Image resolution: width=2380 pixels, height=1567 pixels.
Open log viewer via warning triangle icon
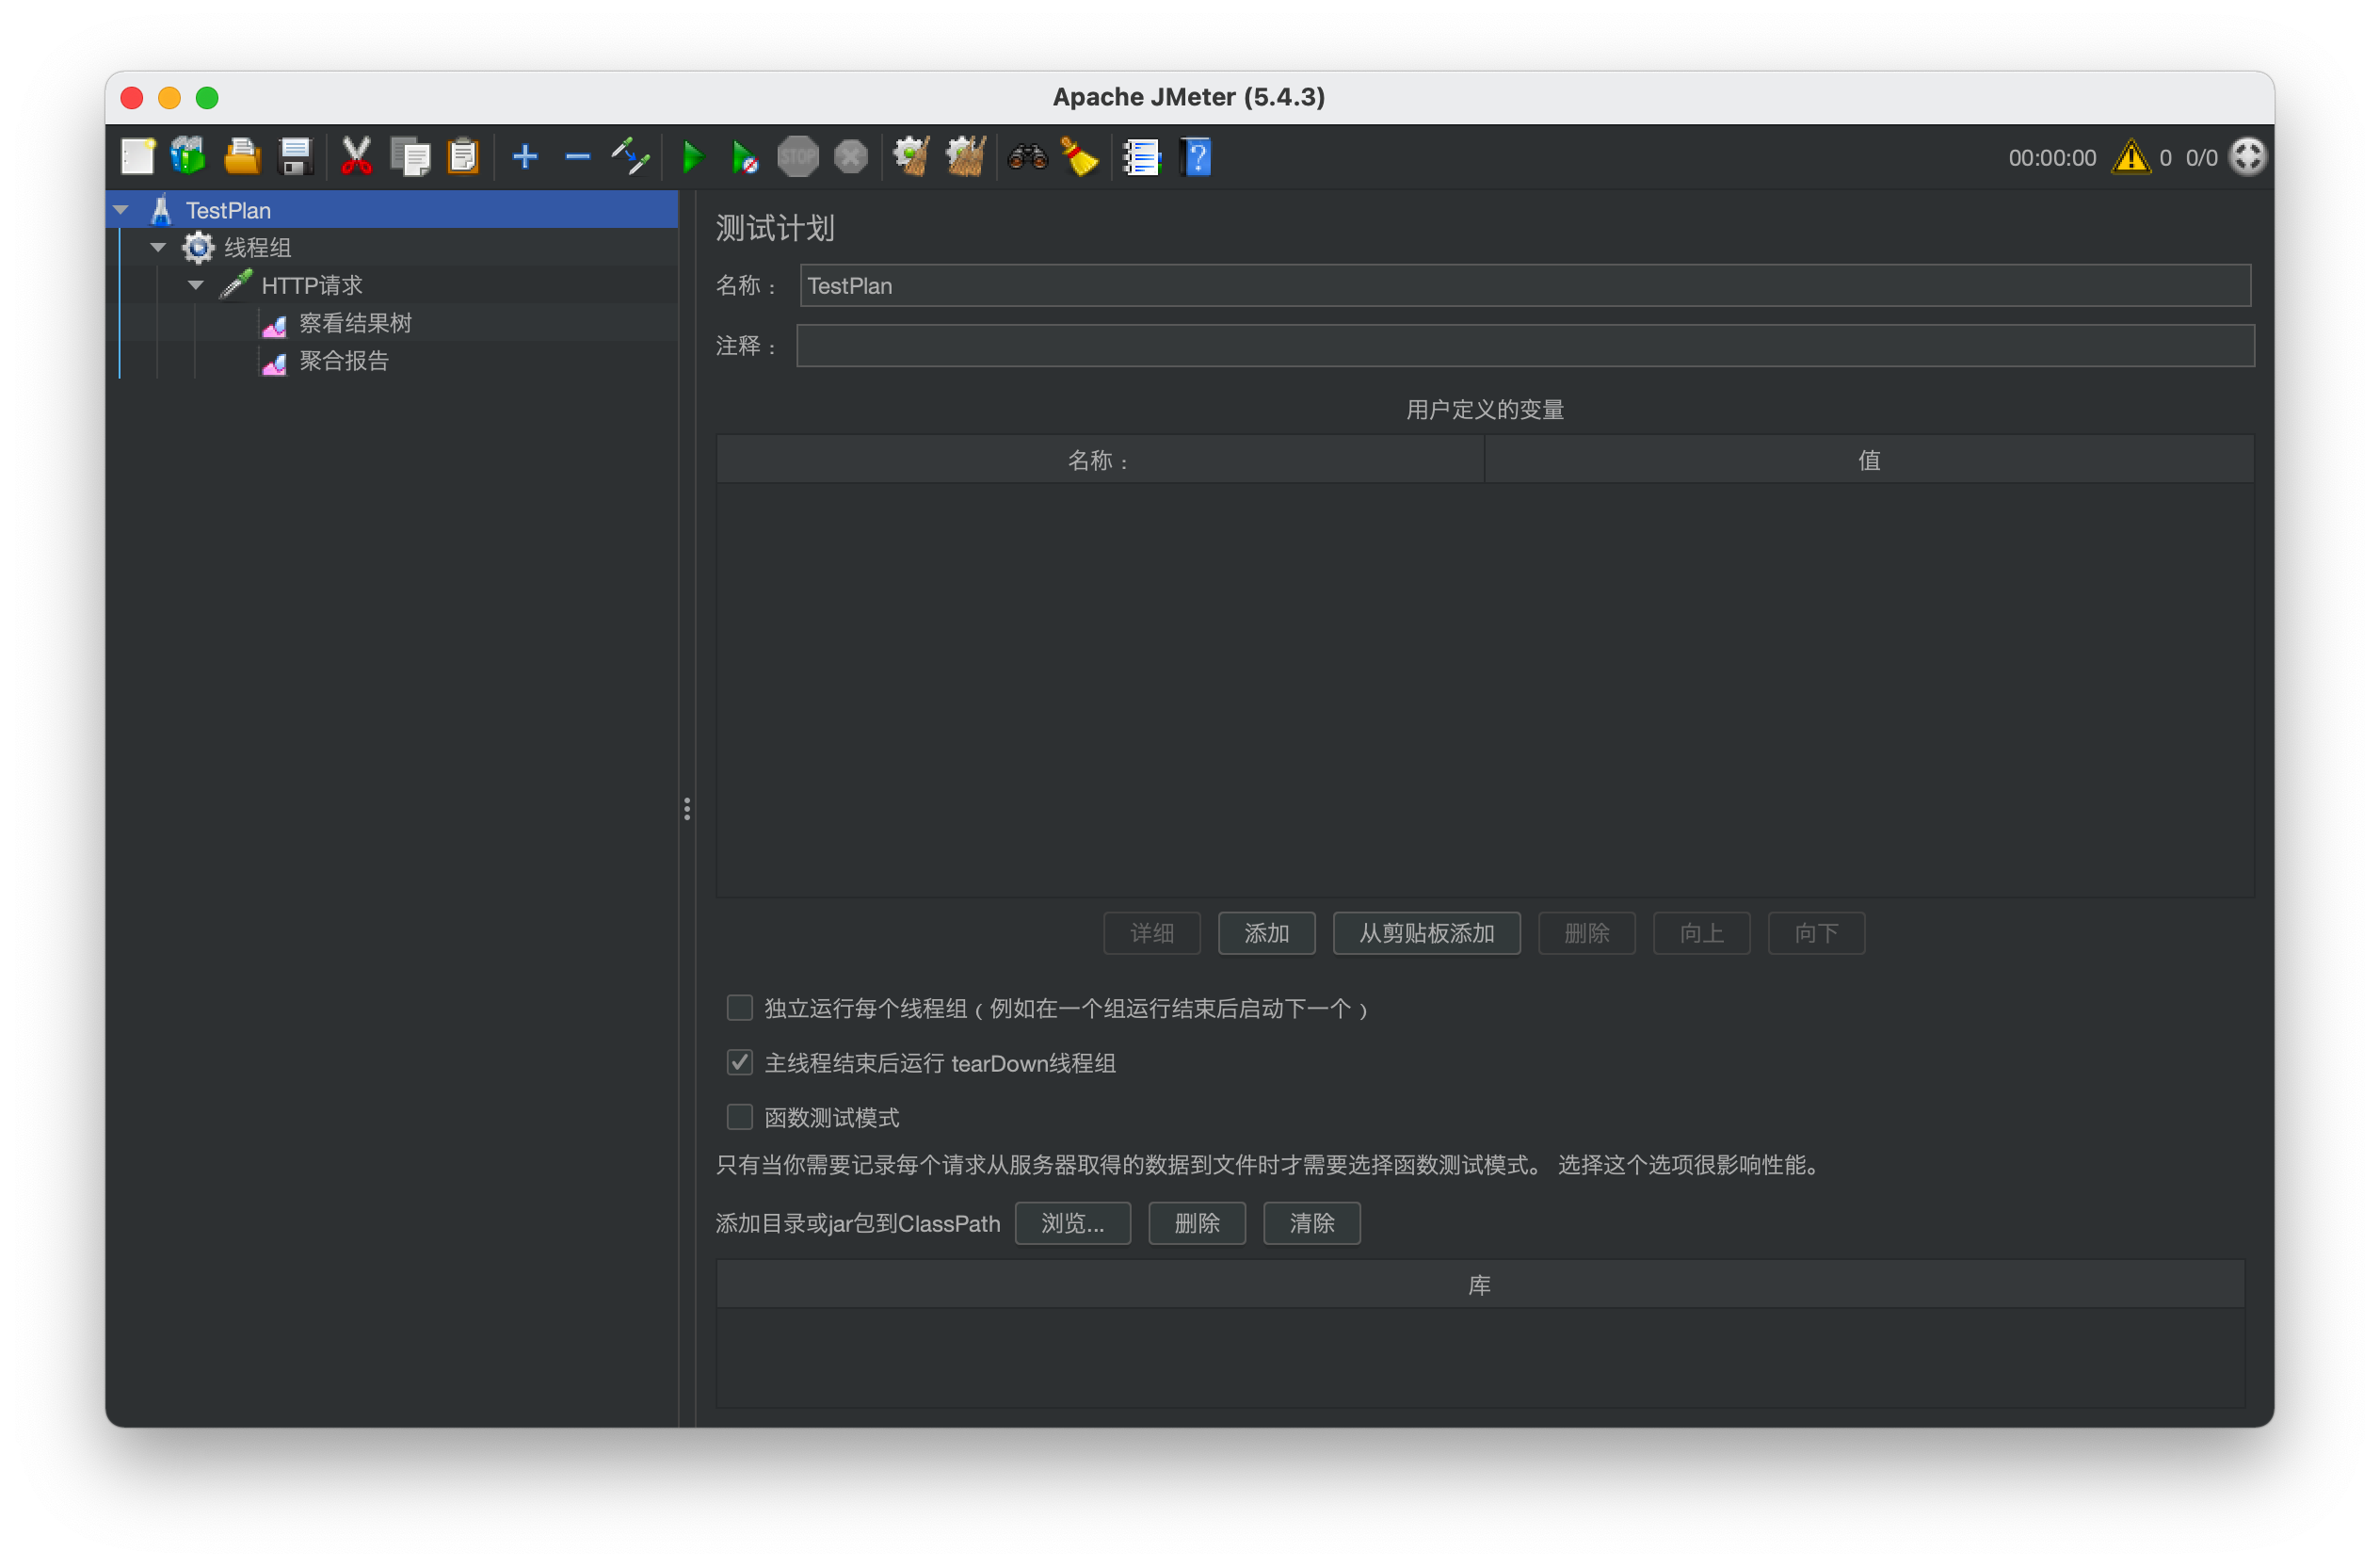[2131, 157]
